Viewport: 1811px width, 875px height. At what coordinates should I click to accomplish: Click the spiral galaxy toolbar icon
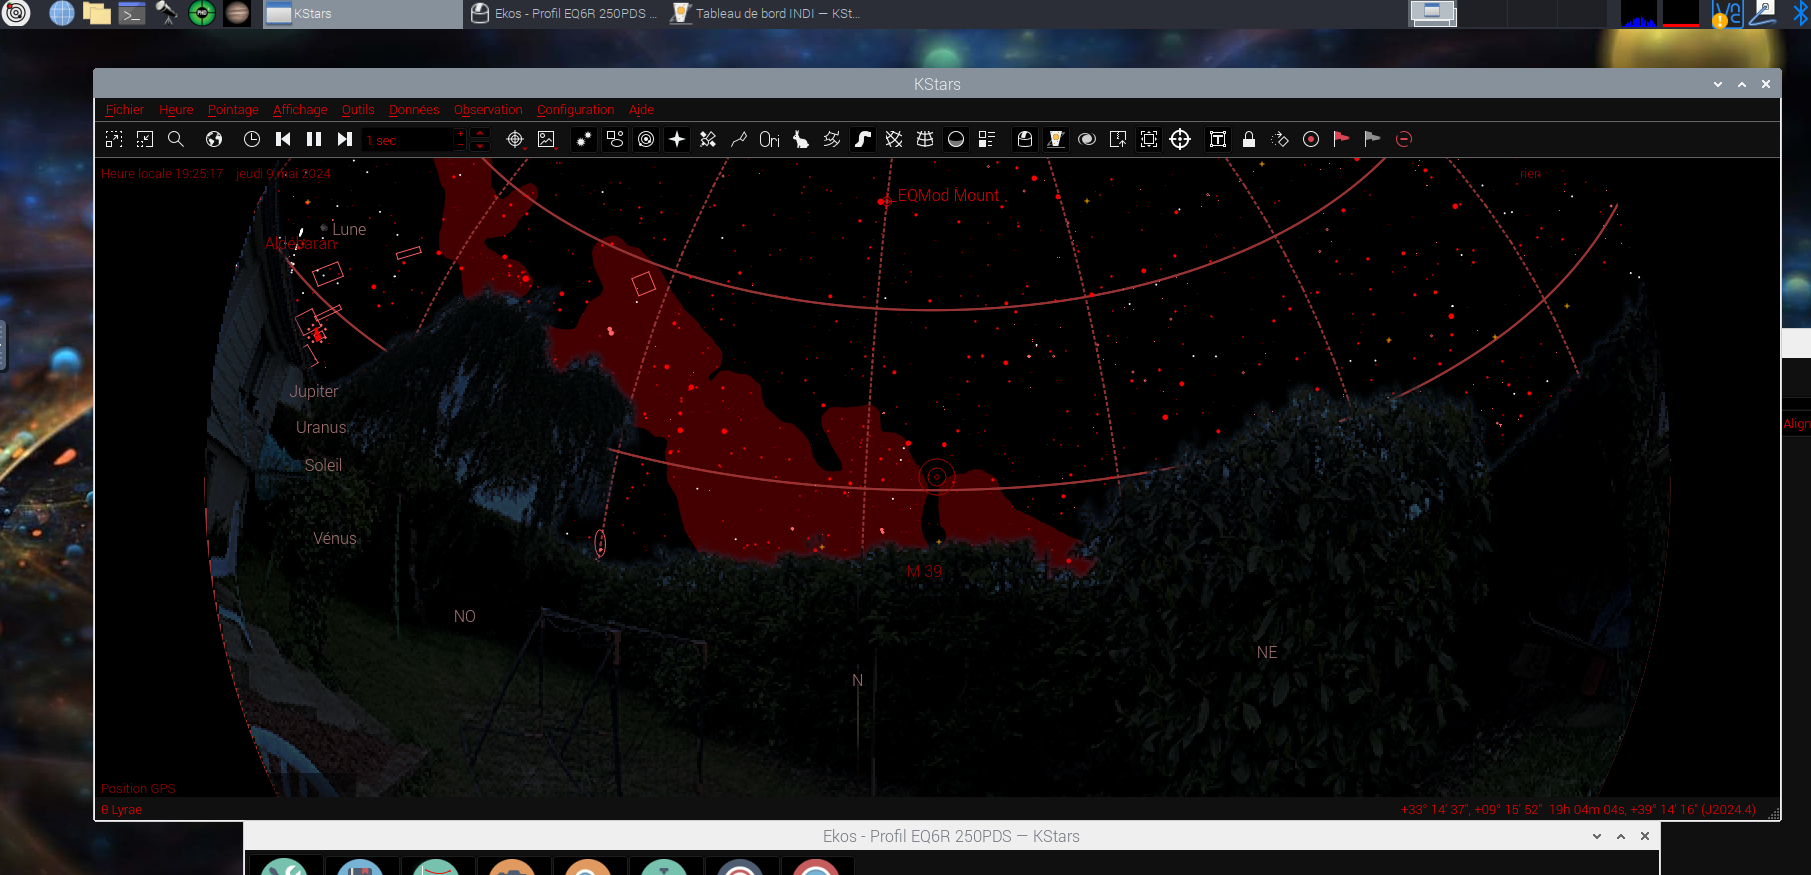point(1087,140)
